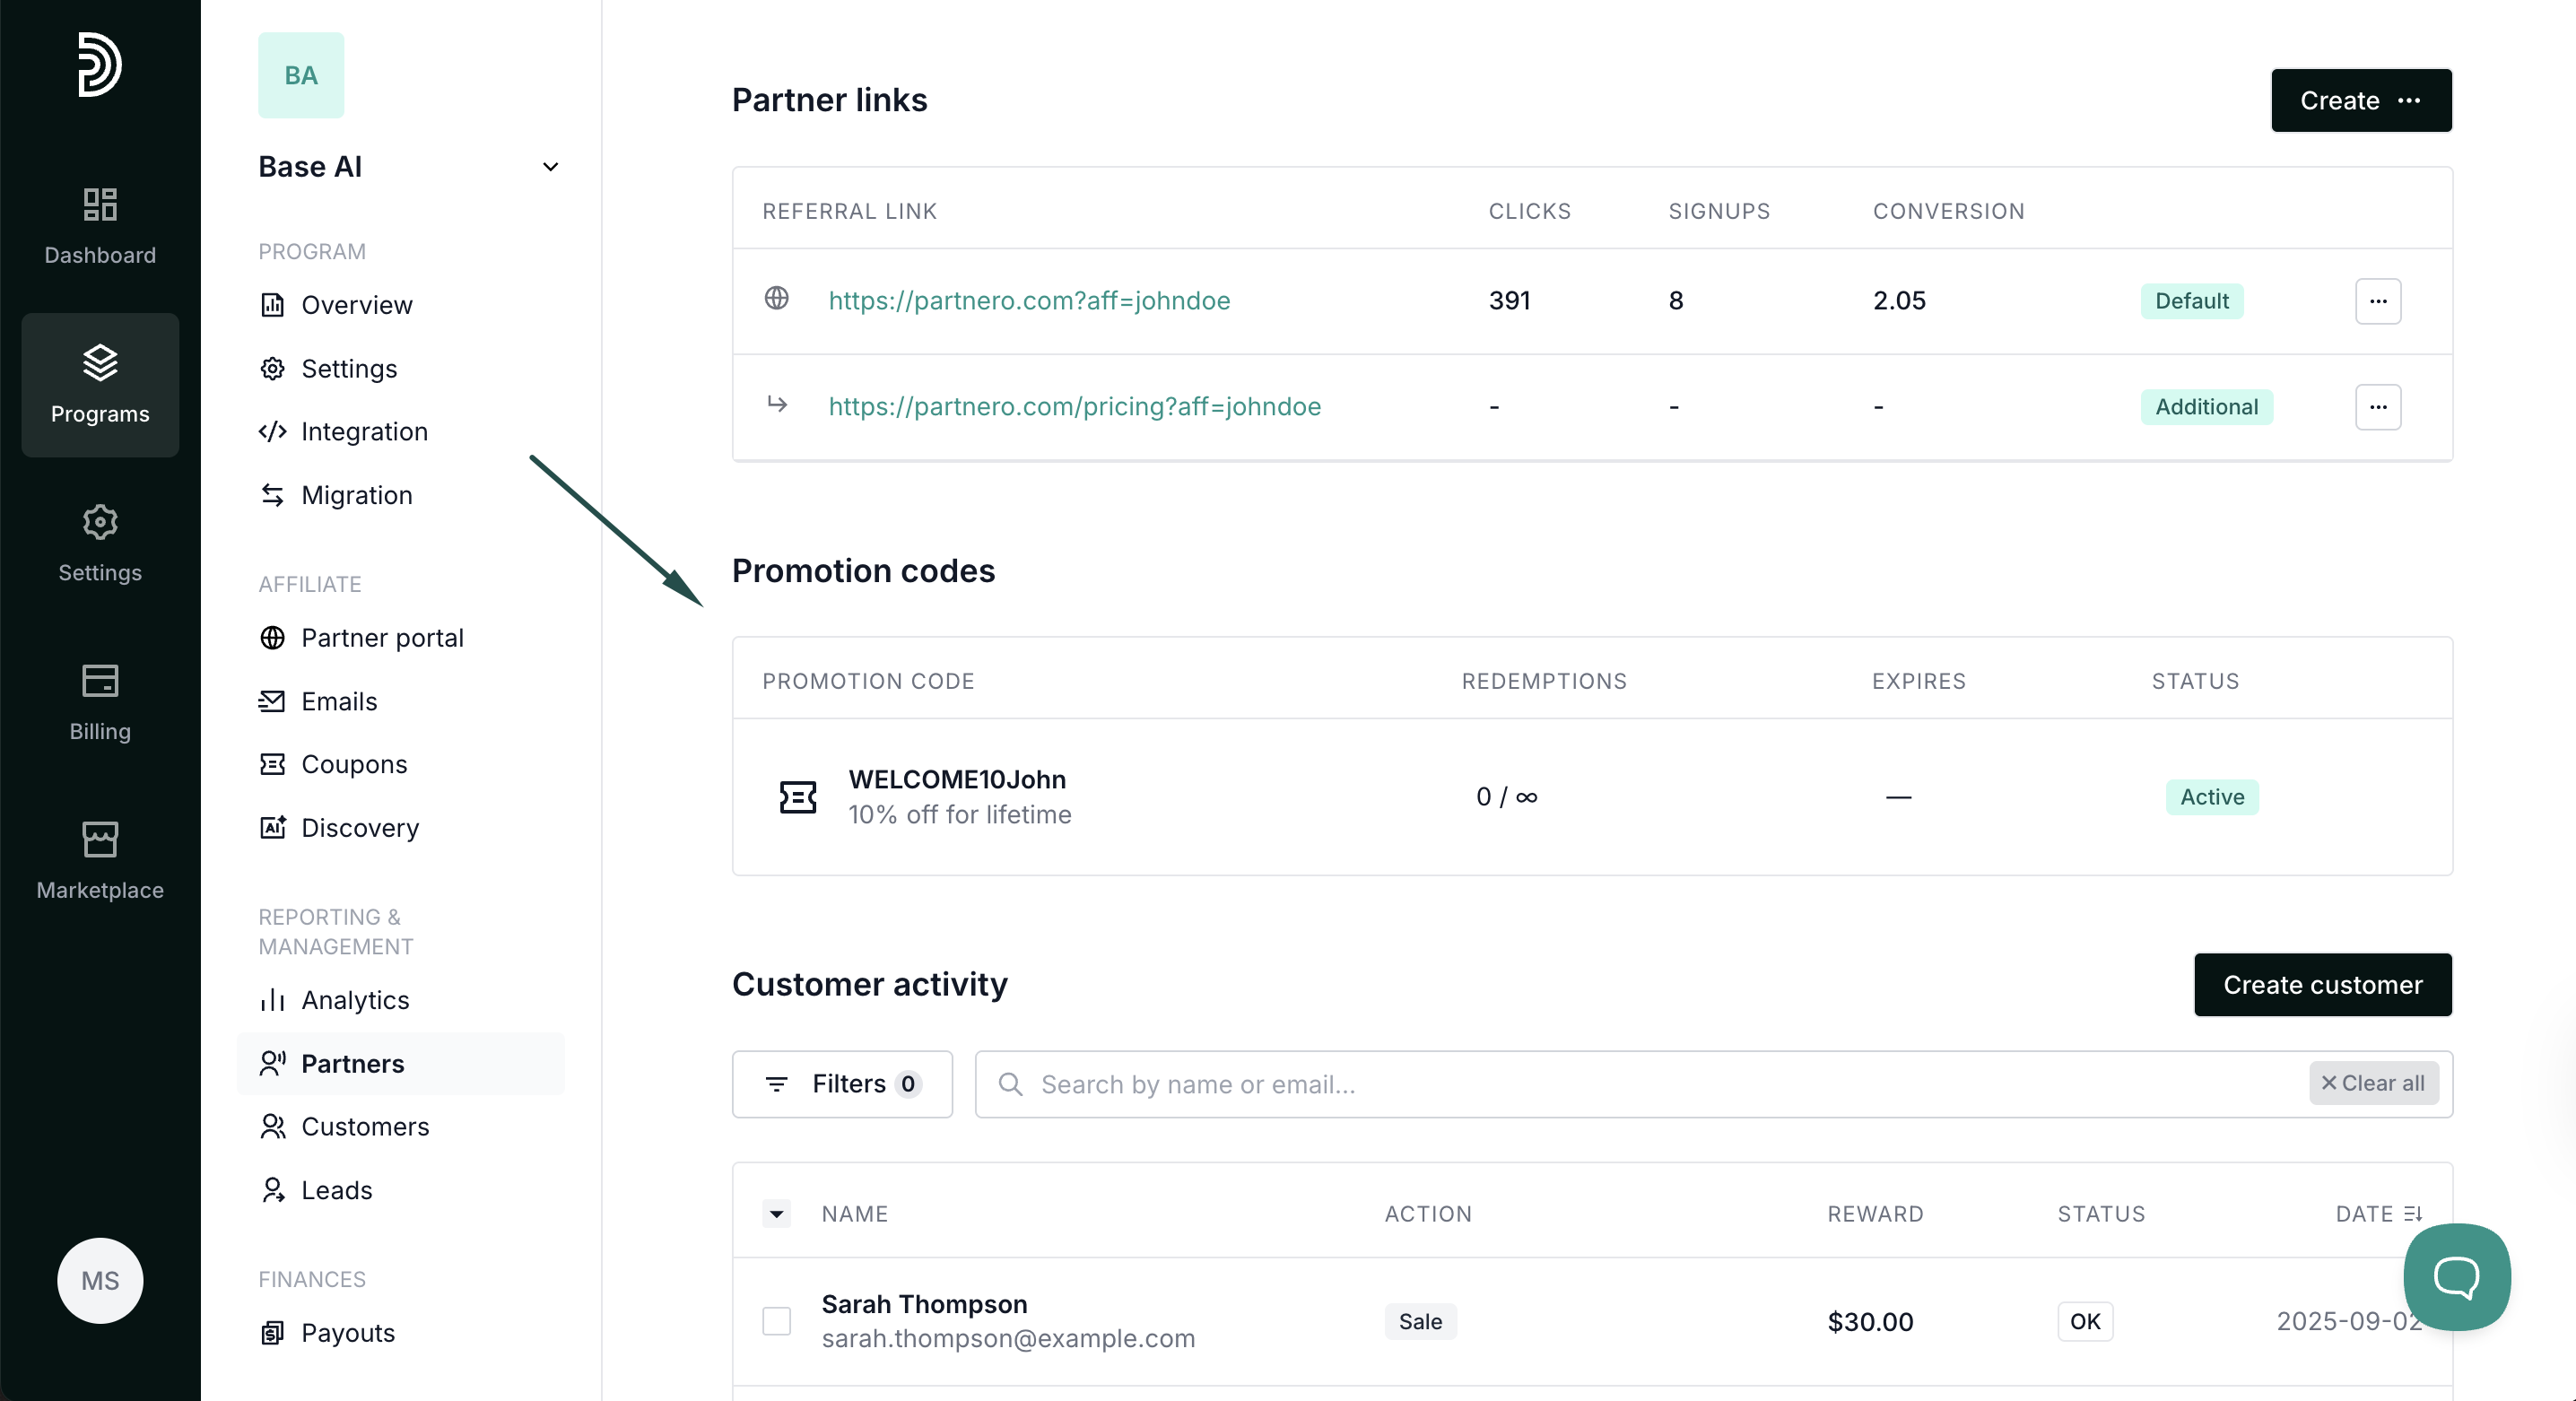Viewport: 2576px width, 1401px height.
Task: Open the options menu for the Additional link
Action: [2377, 407]
